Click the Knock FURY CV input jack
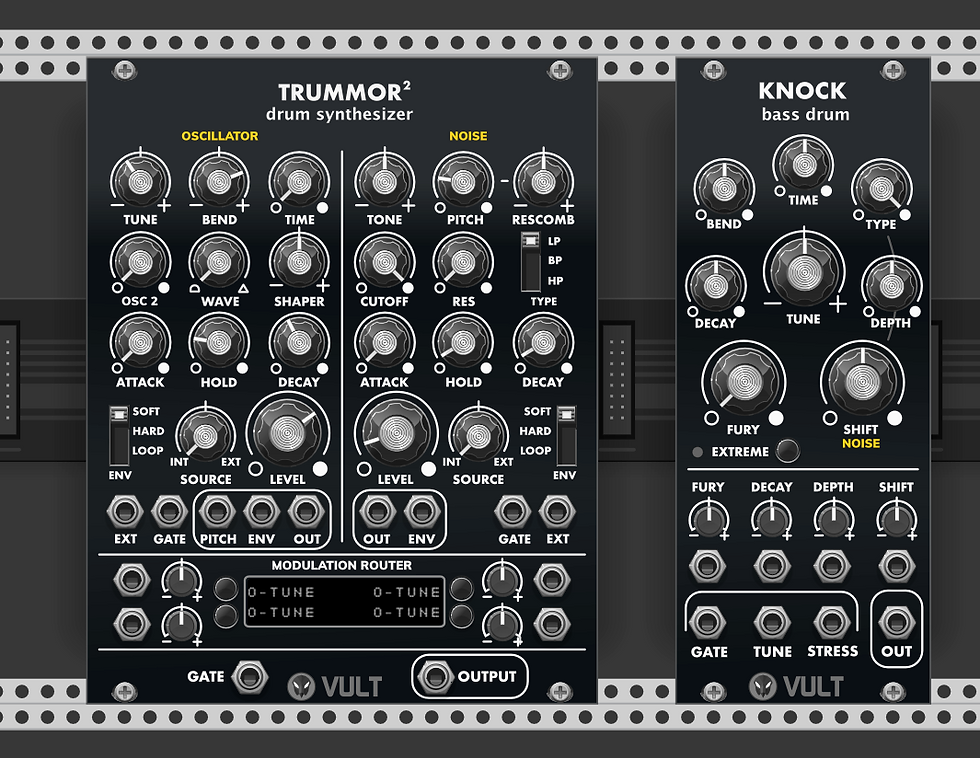The image size is (980, 758). (707, 566)
